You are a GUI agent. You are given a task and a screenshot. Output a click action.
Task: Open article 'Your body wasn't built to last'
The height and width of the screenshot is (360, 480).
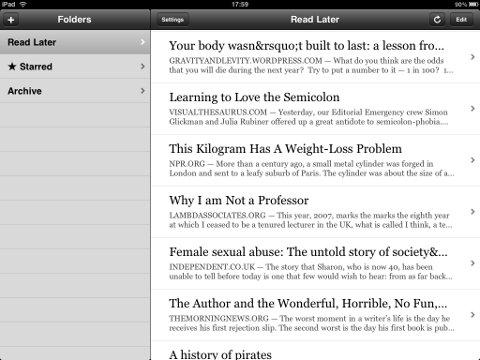[x=315, y=57]
